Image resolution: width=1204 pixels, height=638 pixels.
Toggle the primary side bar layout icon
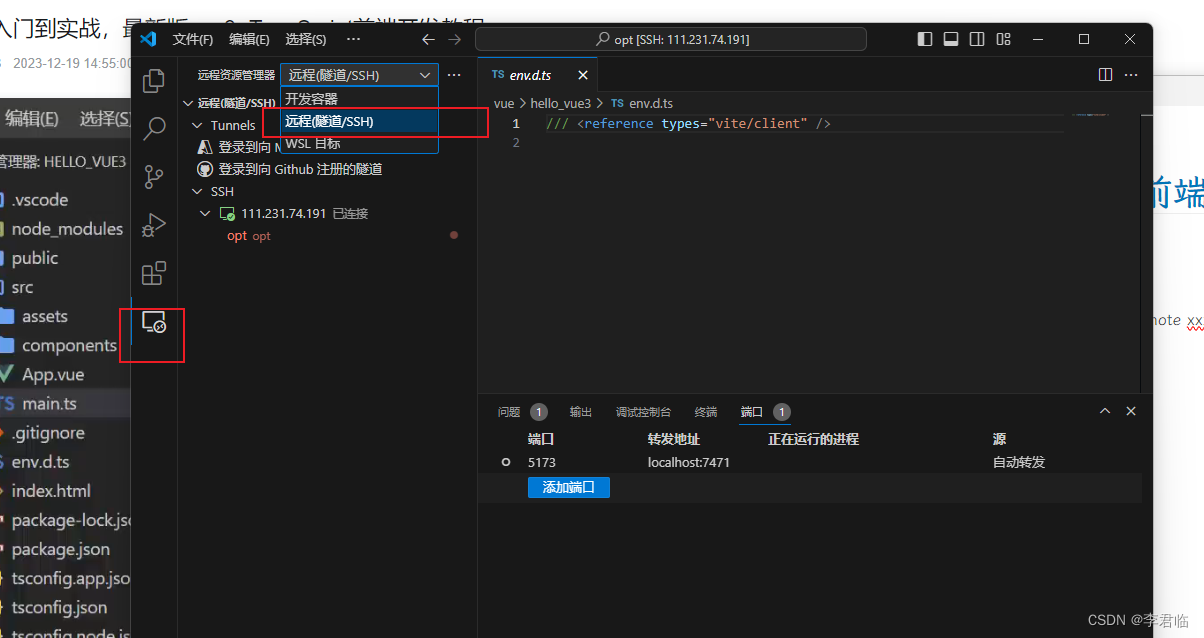click(x=925, y=39)
